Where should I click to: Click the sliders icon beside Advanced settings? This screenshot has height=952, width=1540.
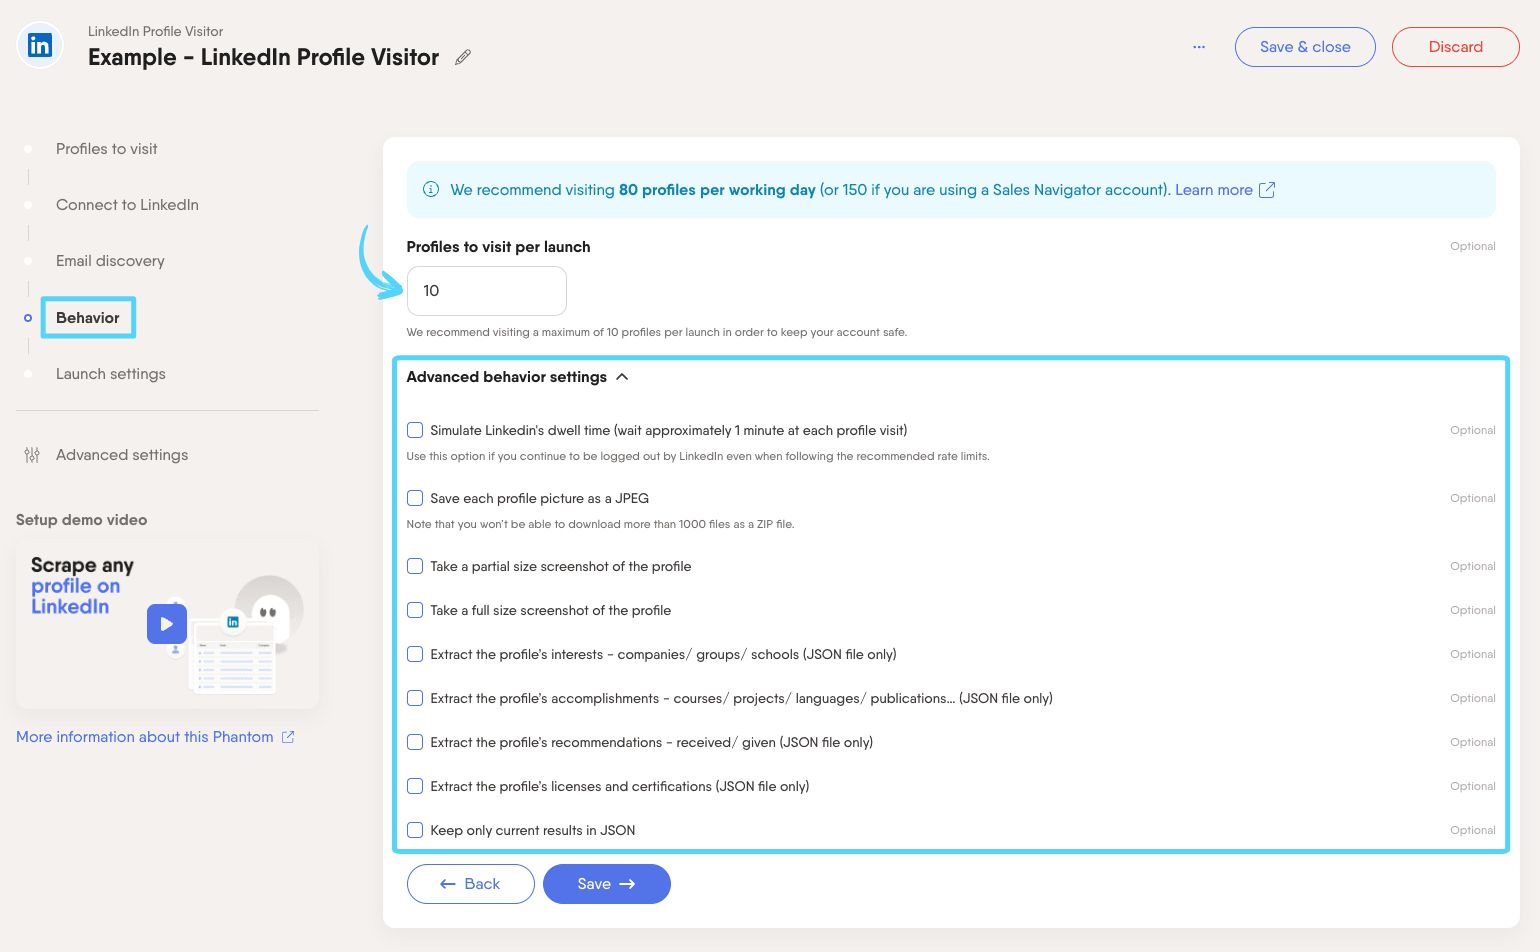pos(32,455)
